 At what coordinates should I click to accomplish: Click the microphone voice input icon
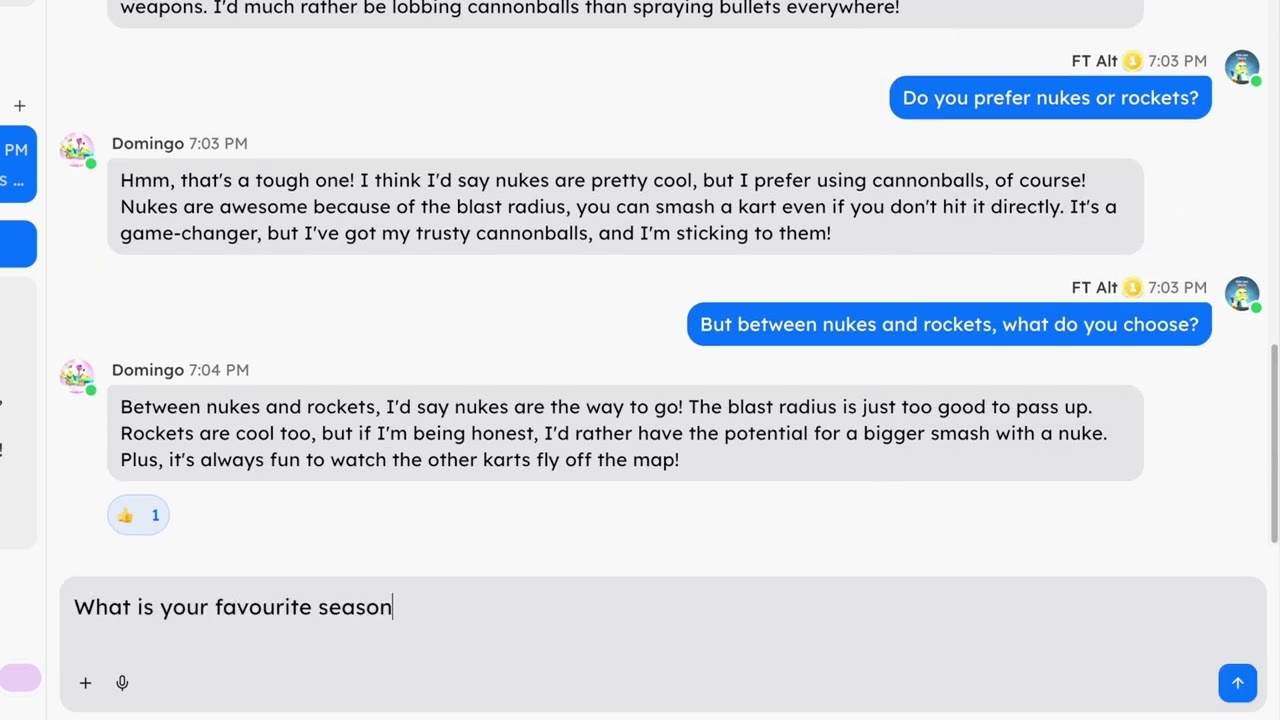pyautogui.click(x=122, y=683)
